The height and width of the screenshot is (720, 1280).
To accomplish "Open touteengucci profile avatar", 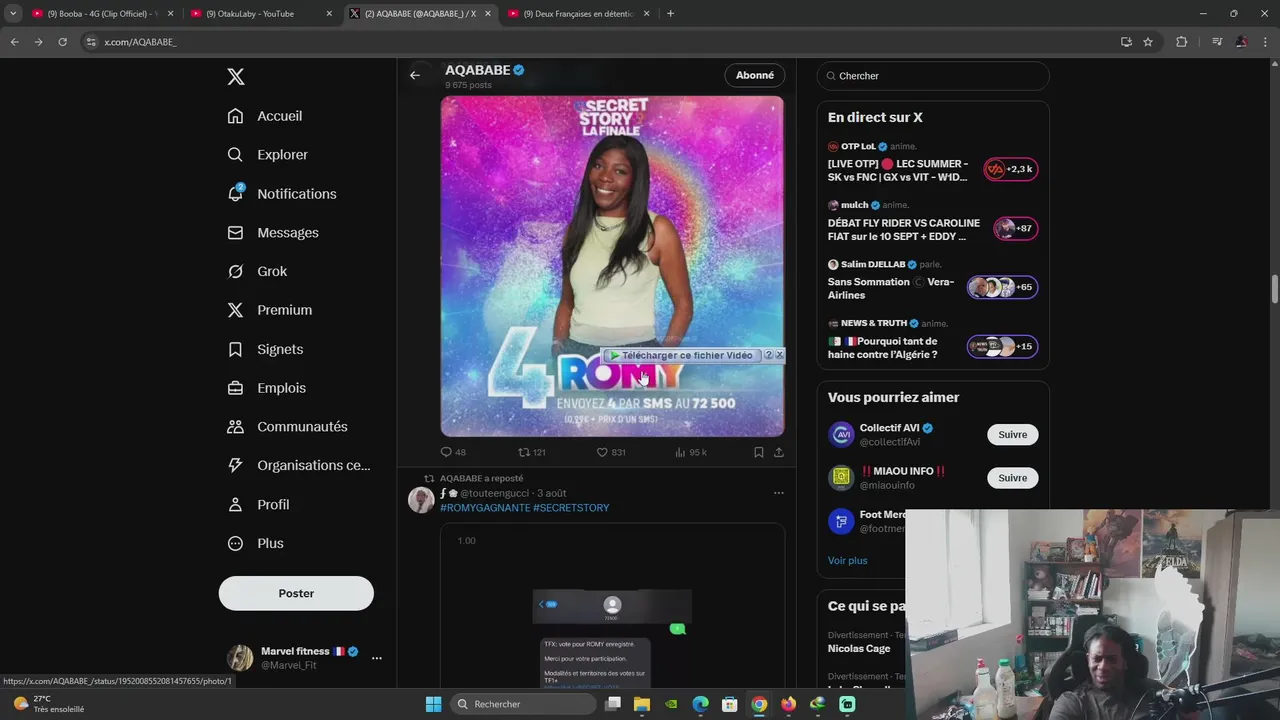I will pos(421,500).
